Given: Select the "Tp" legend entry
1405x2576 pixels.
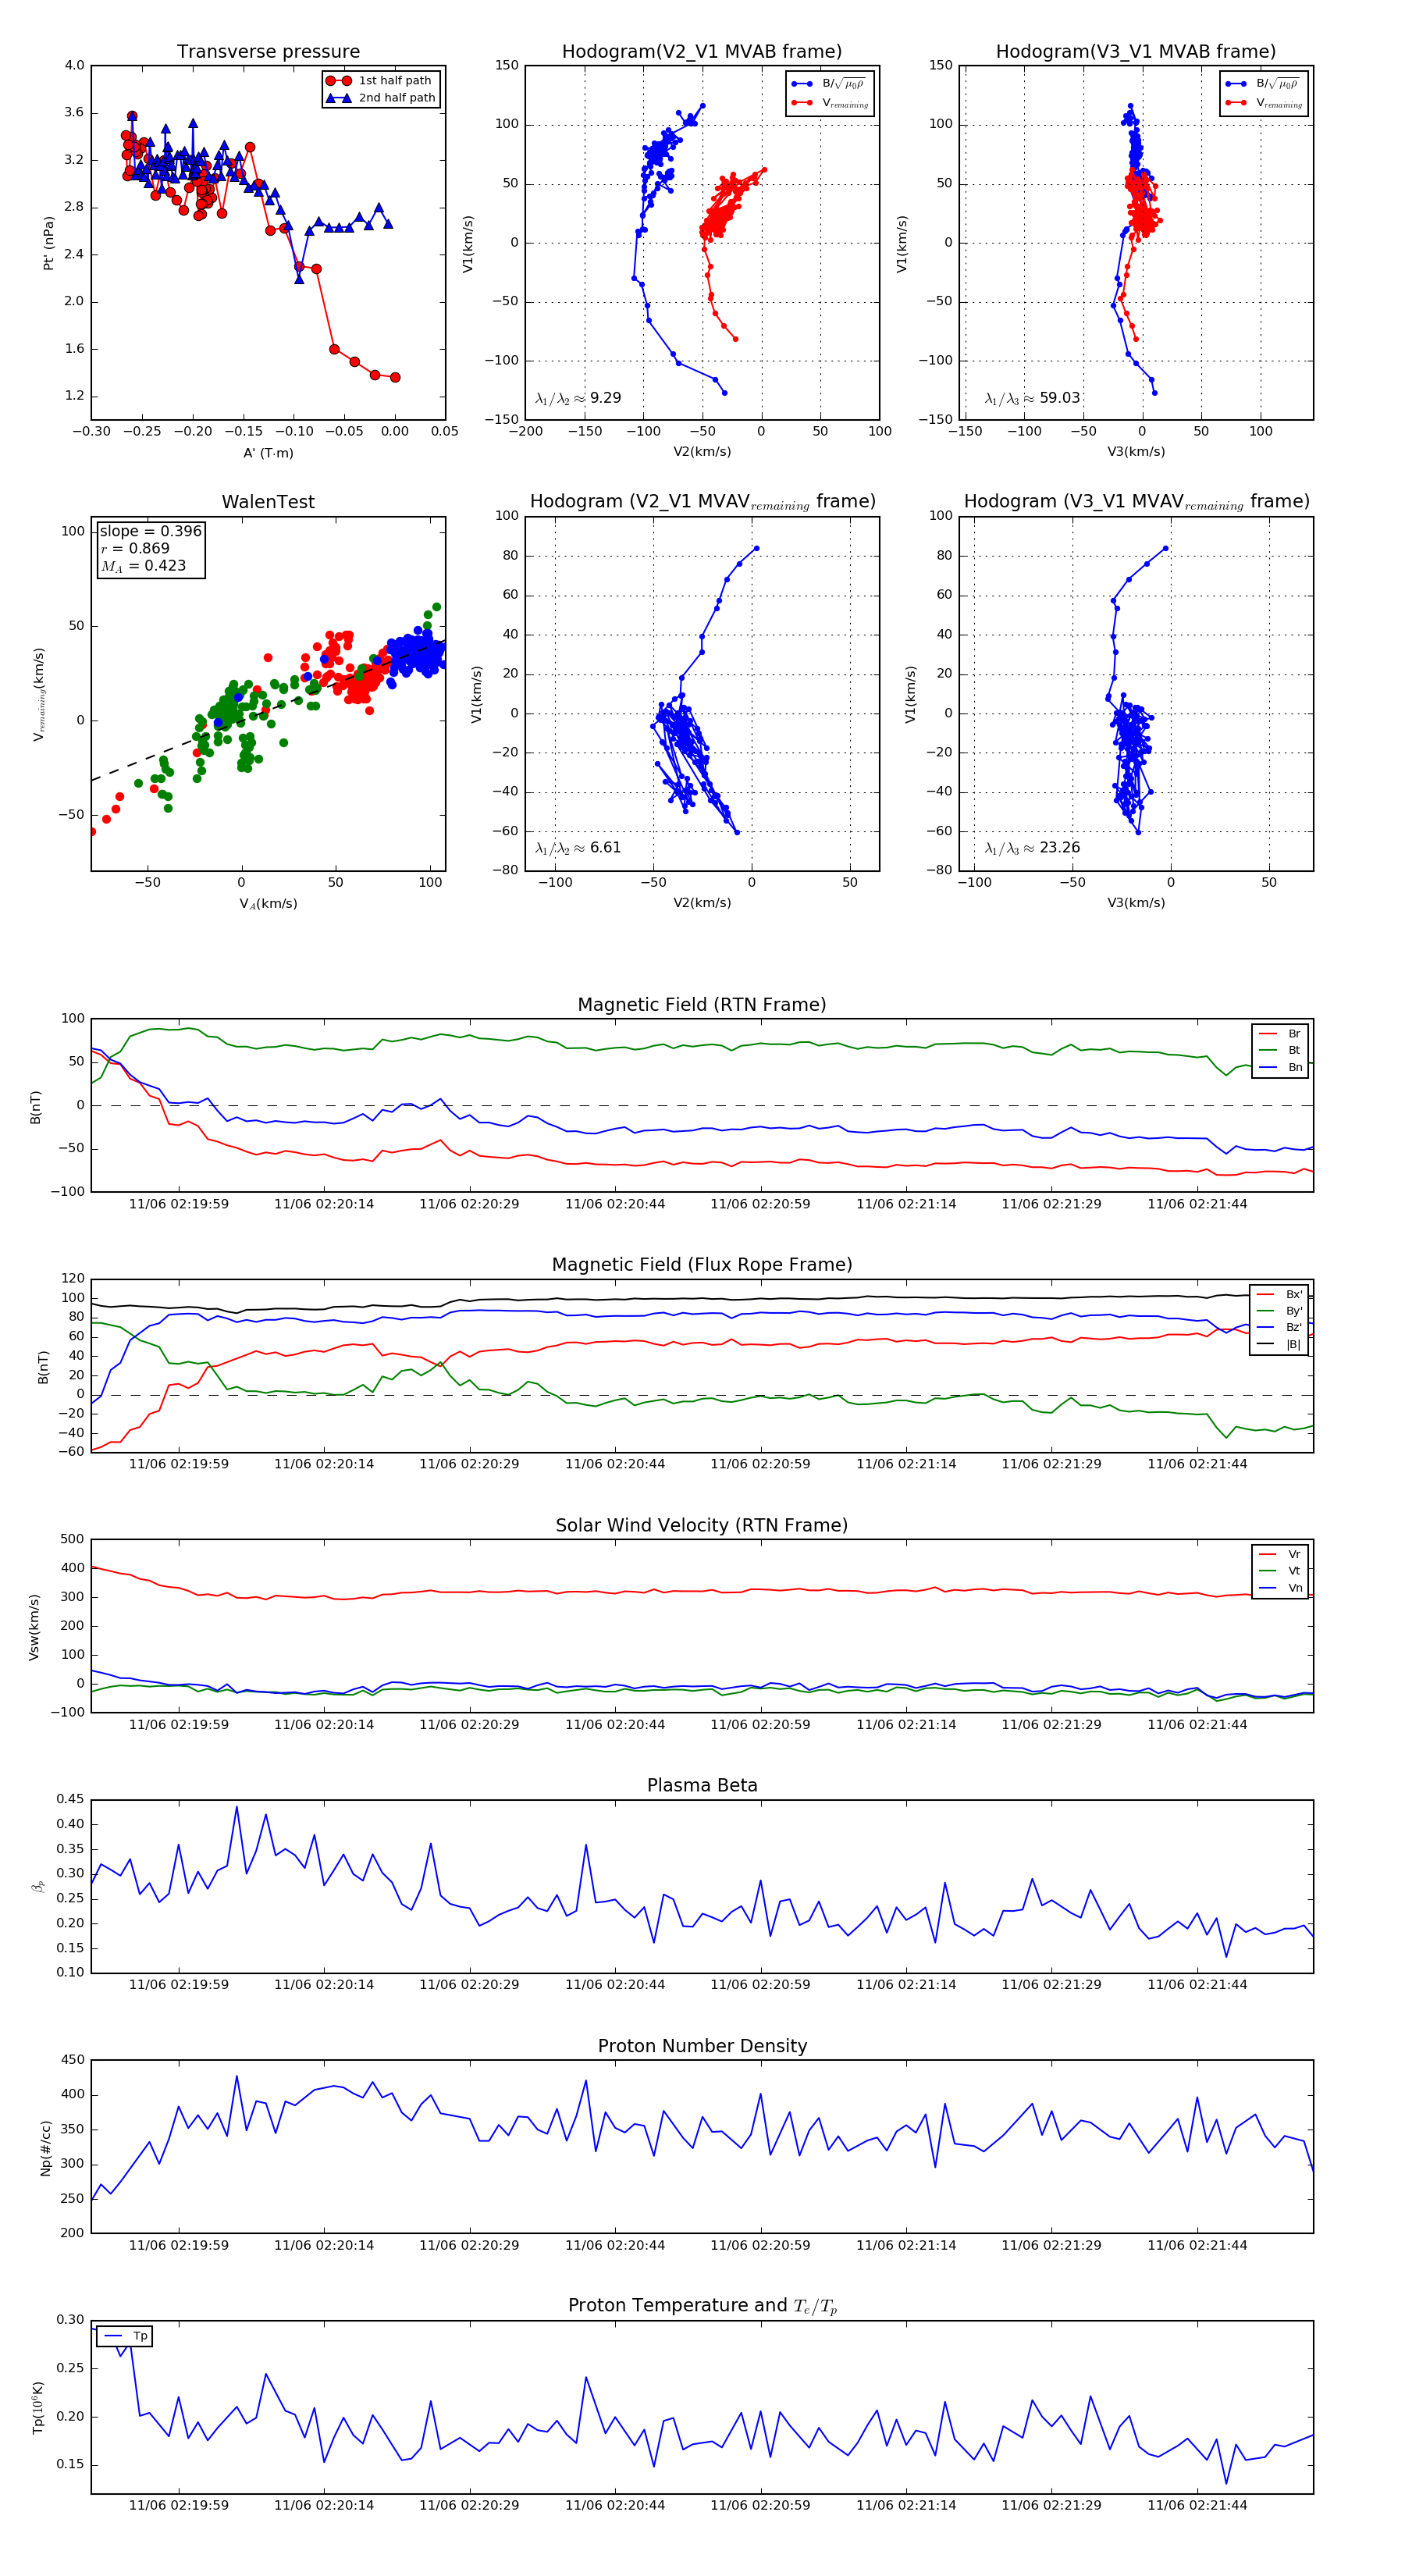Looking at the screenshot, I should 126,2336.
